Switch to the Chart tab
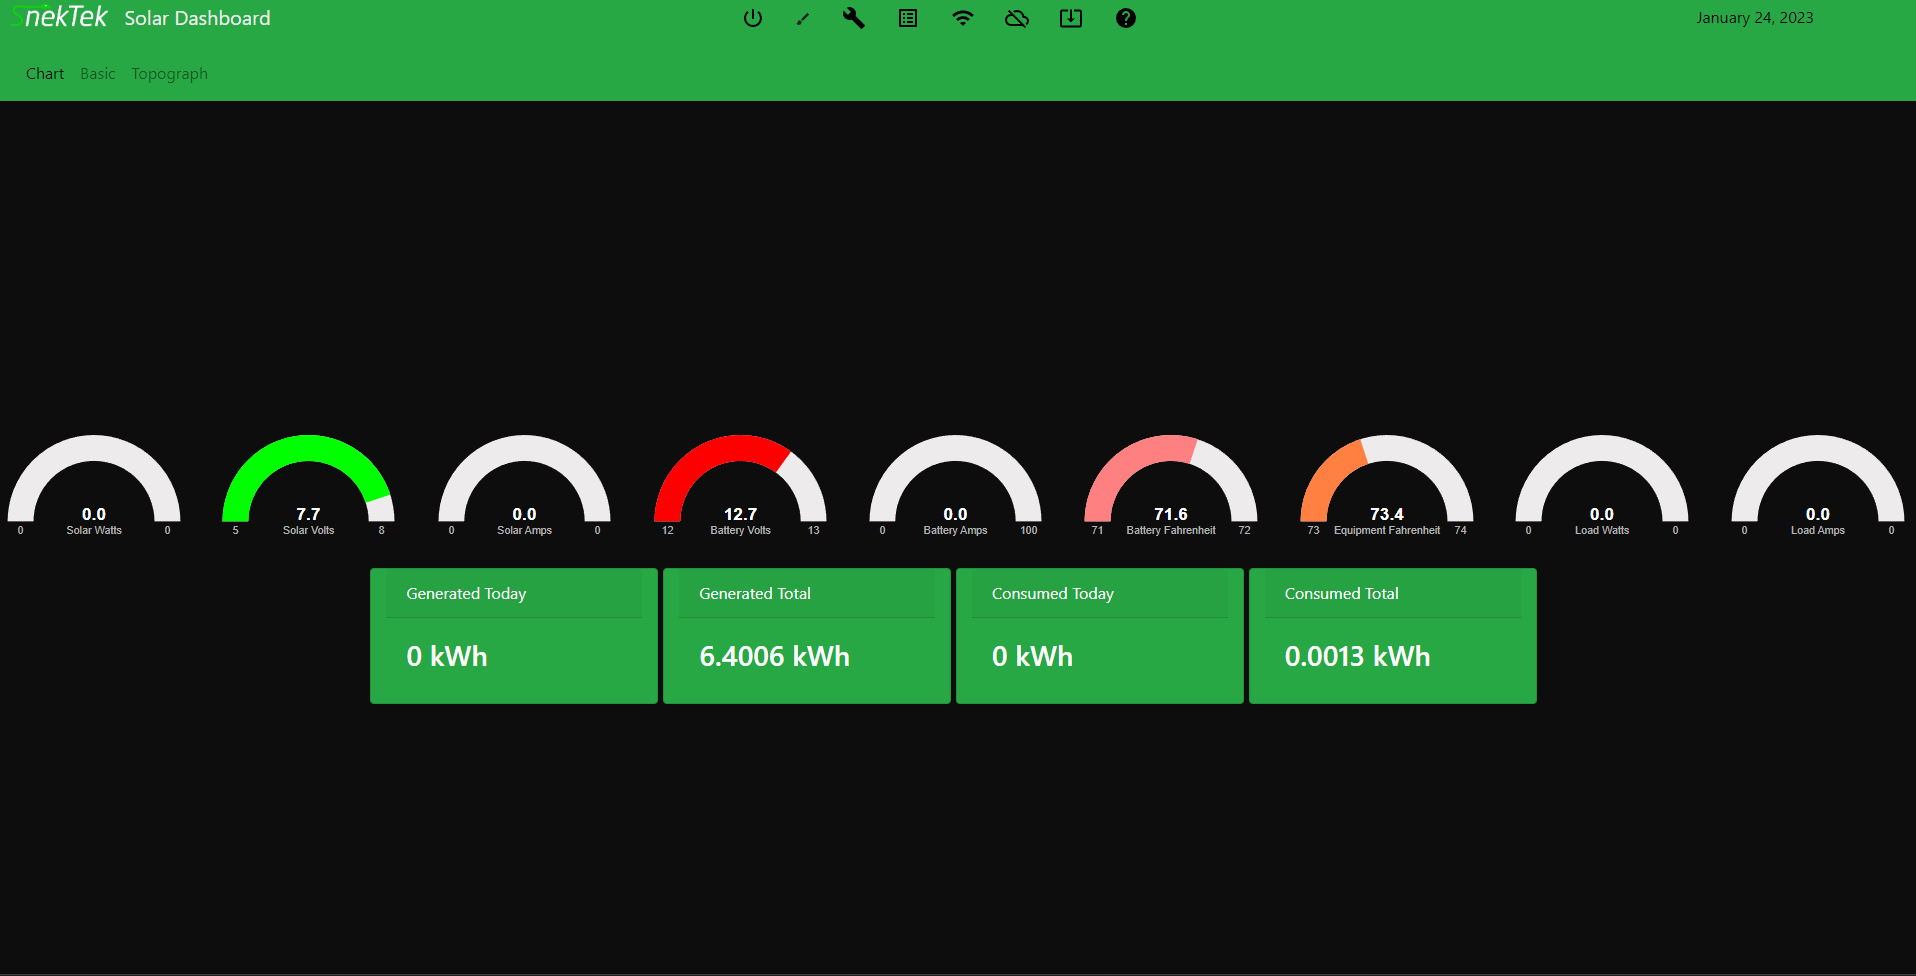Screen dimensions: 1916x976 [45, 74]
